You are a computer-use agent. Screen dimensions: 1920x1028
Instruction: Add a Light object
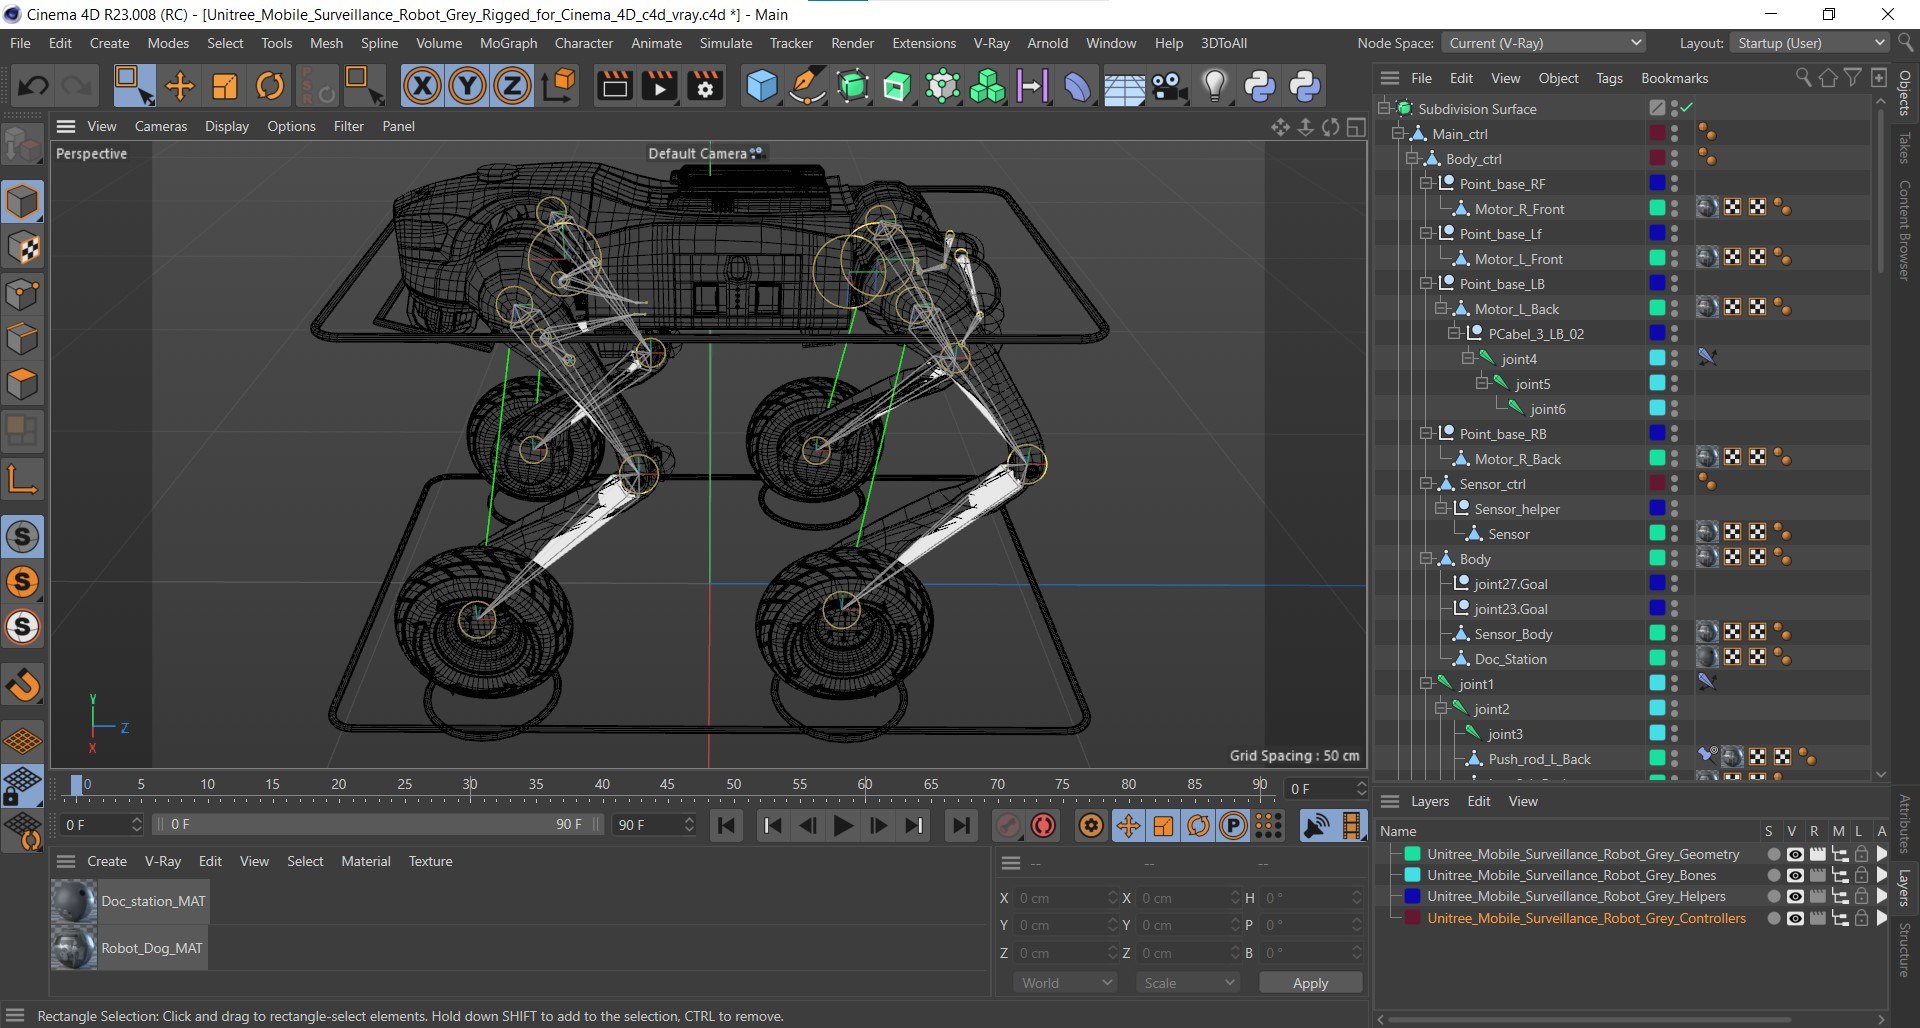coord(1214,86)
